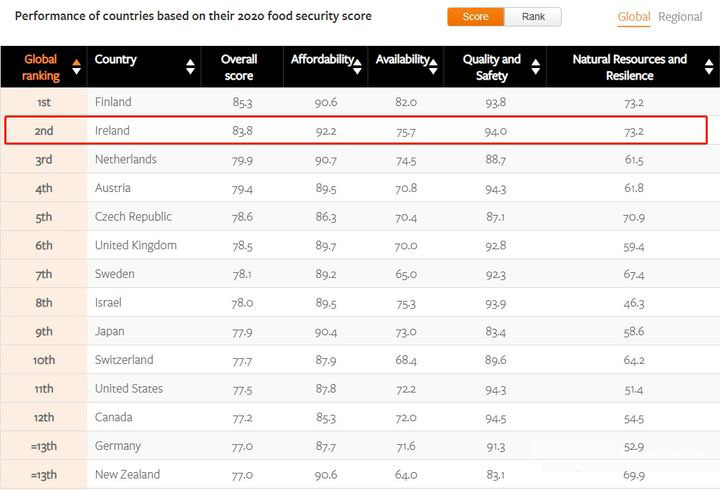720x490 pixels.
Task: Click Ireland in the highlighted row
Action: point(112,131)
